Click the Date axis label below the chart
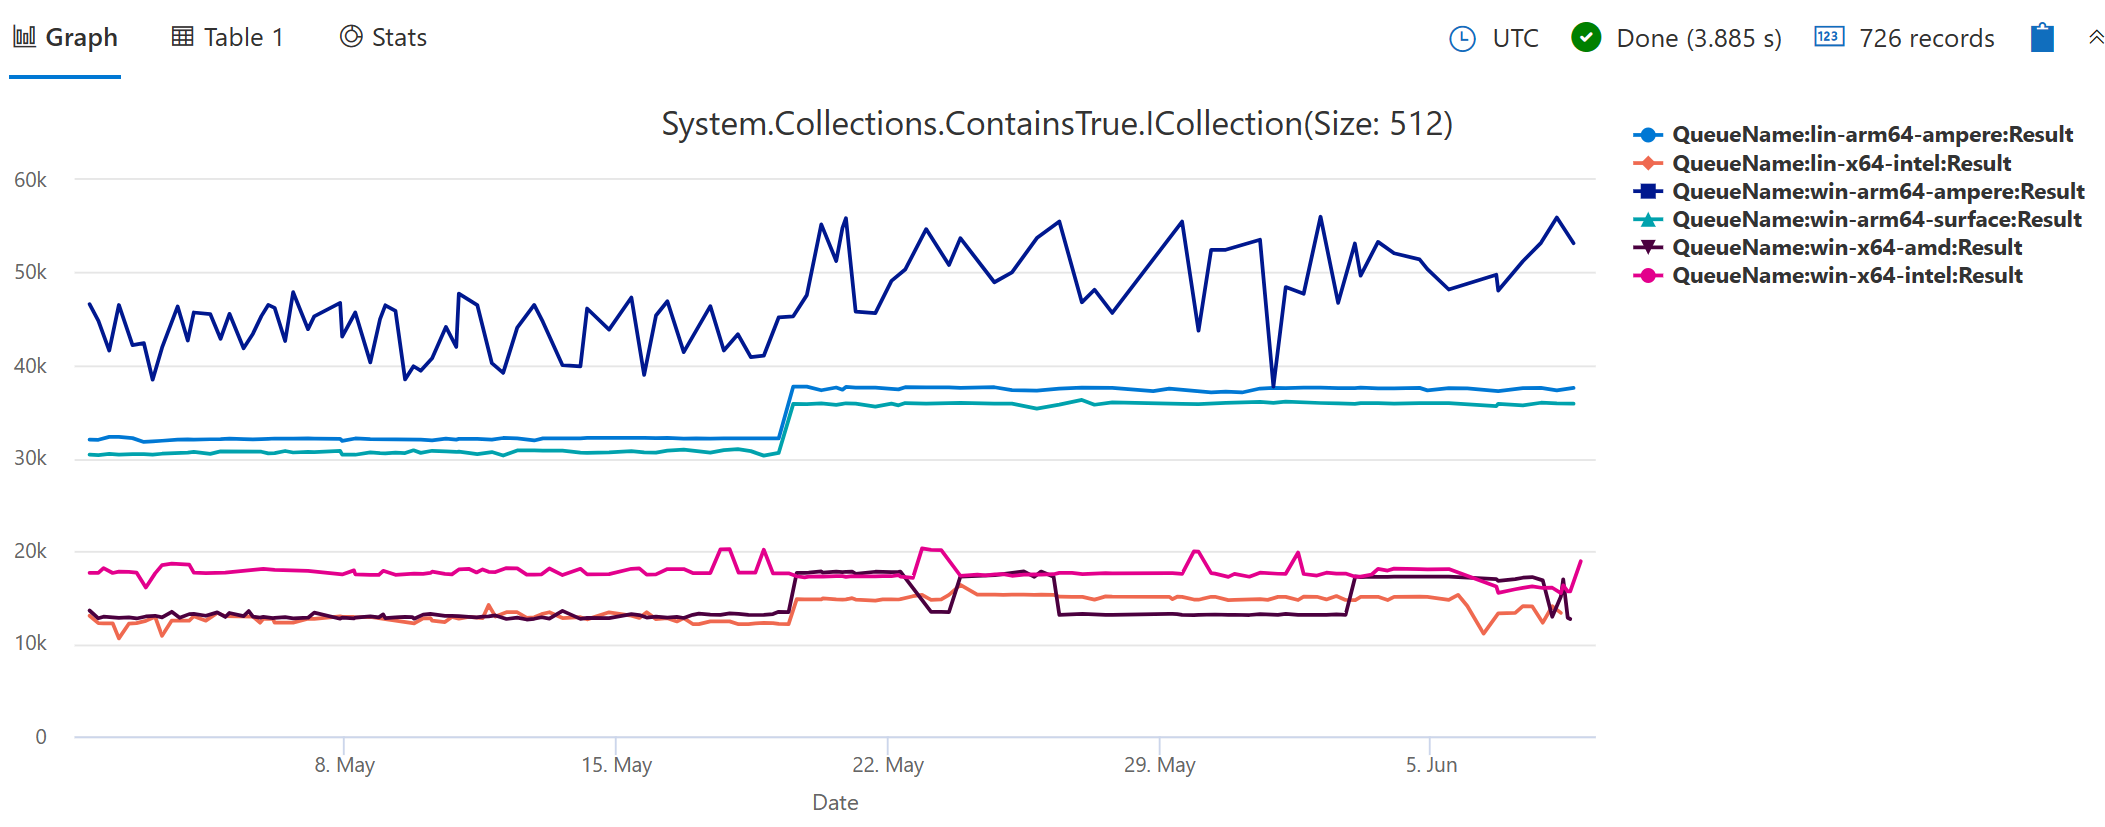 (x=835, y=801)
